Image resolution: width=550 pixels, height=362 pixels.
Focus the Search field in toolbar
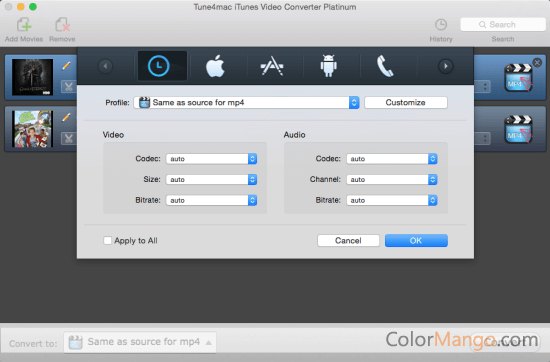tap(503, 25)
